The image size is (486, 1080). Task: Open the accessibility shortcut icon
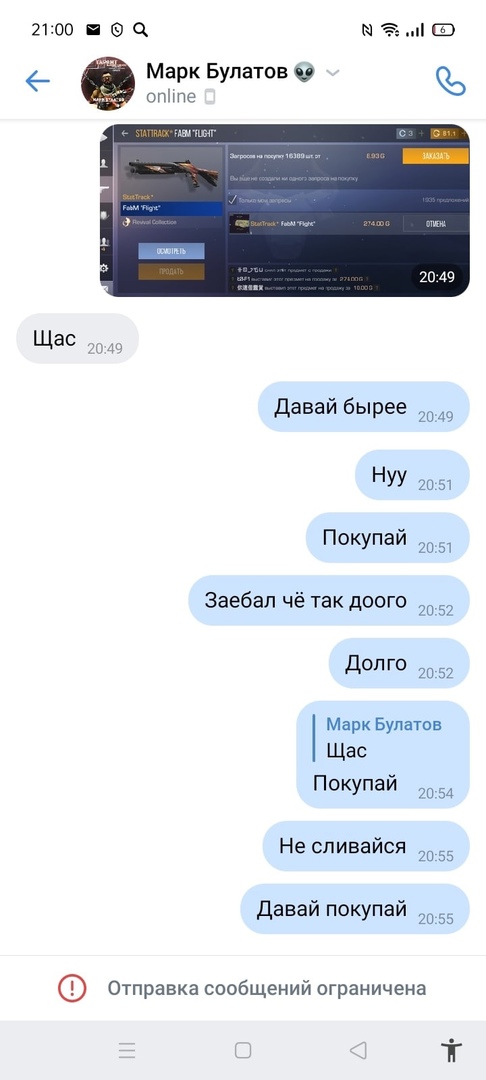pos(451,1050)
